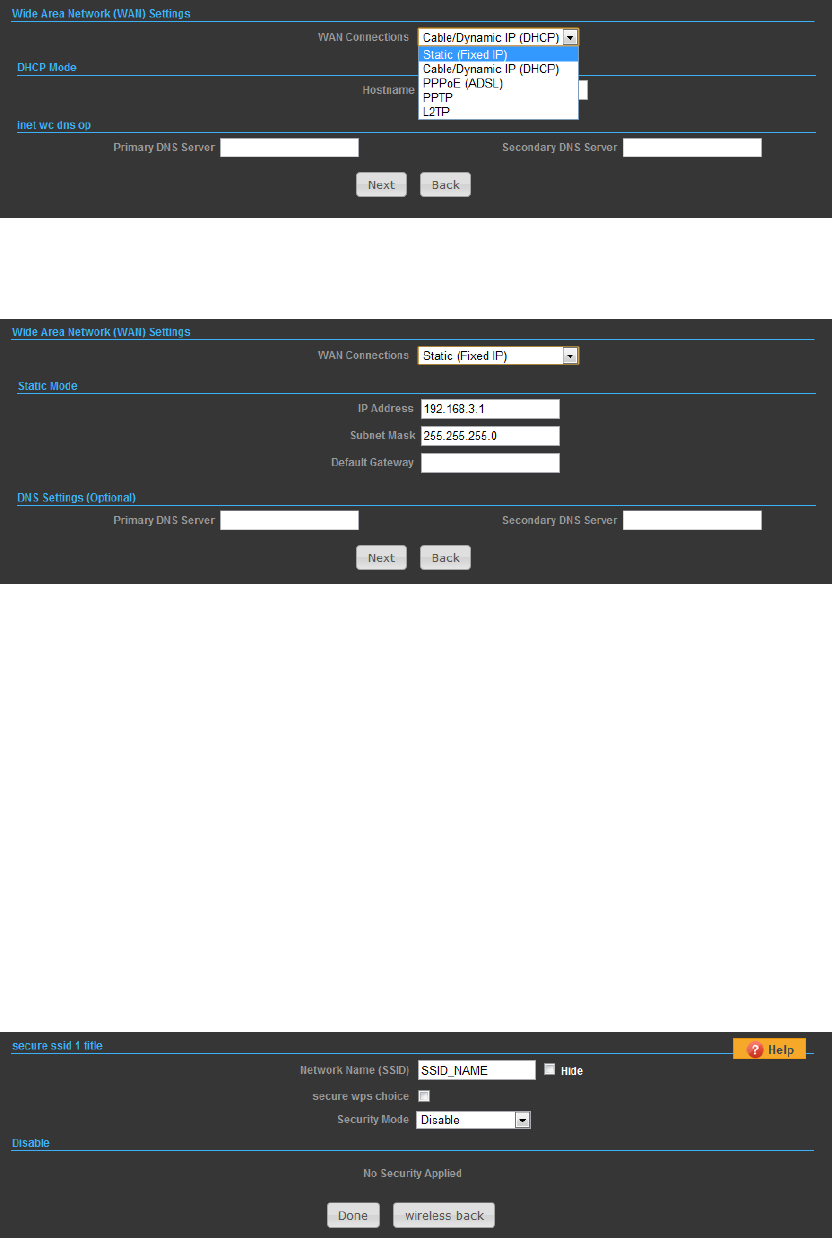Click Next button in DHCP Mode panel
832x1238 pixels.
[381, 185]
